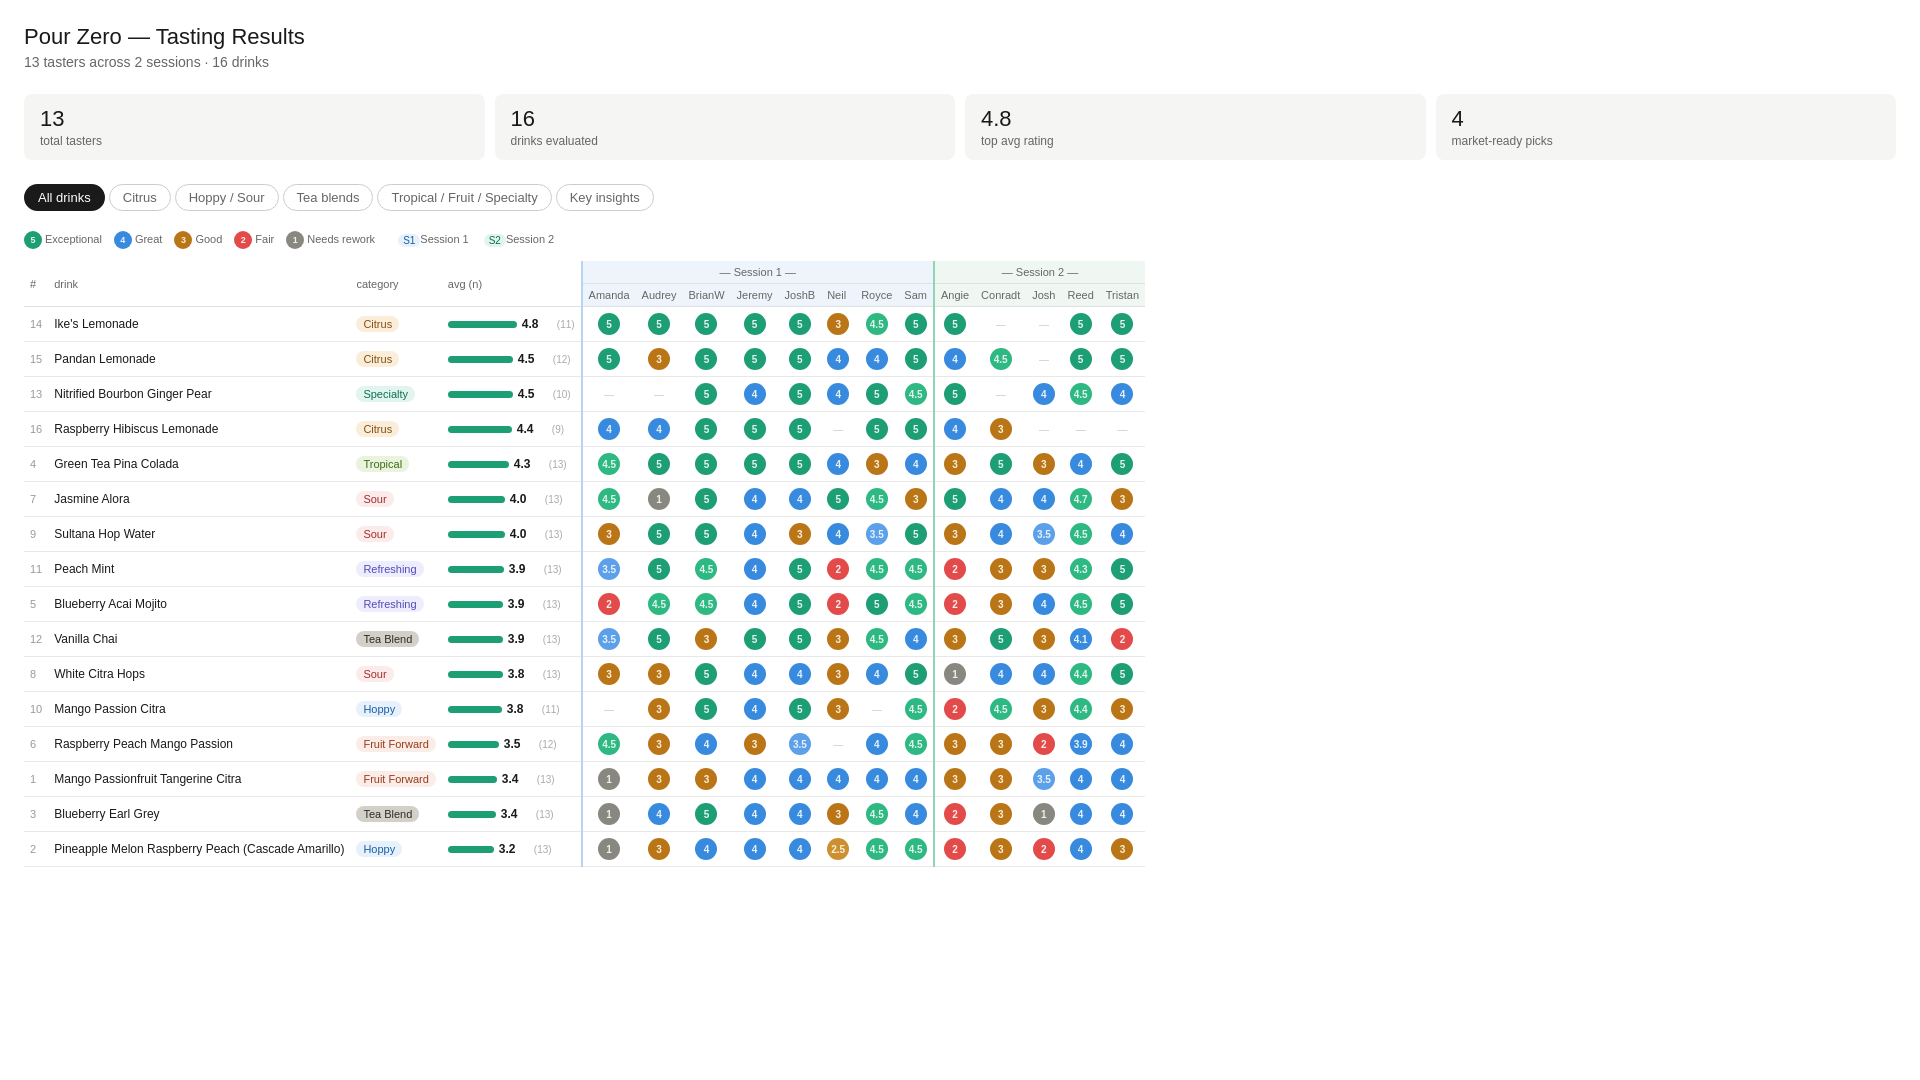Viewport: 1920px width, 1080px height.
Task: Open the Tea blends tab
Action: click(328, 198)
